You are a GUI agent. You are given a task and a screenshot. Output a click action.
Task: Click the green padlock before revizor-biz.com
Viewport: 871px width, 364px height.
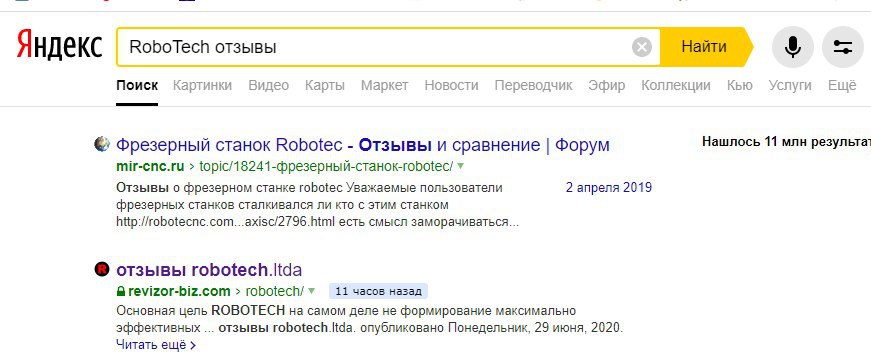tap(121, 291)
